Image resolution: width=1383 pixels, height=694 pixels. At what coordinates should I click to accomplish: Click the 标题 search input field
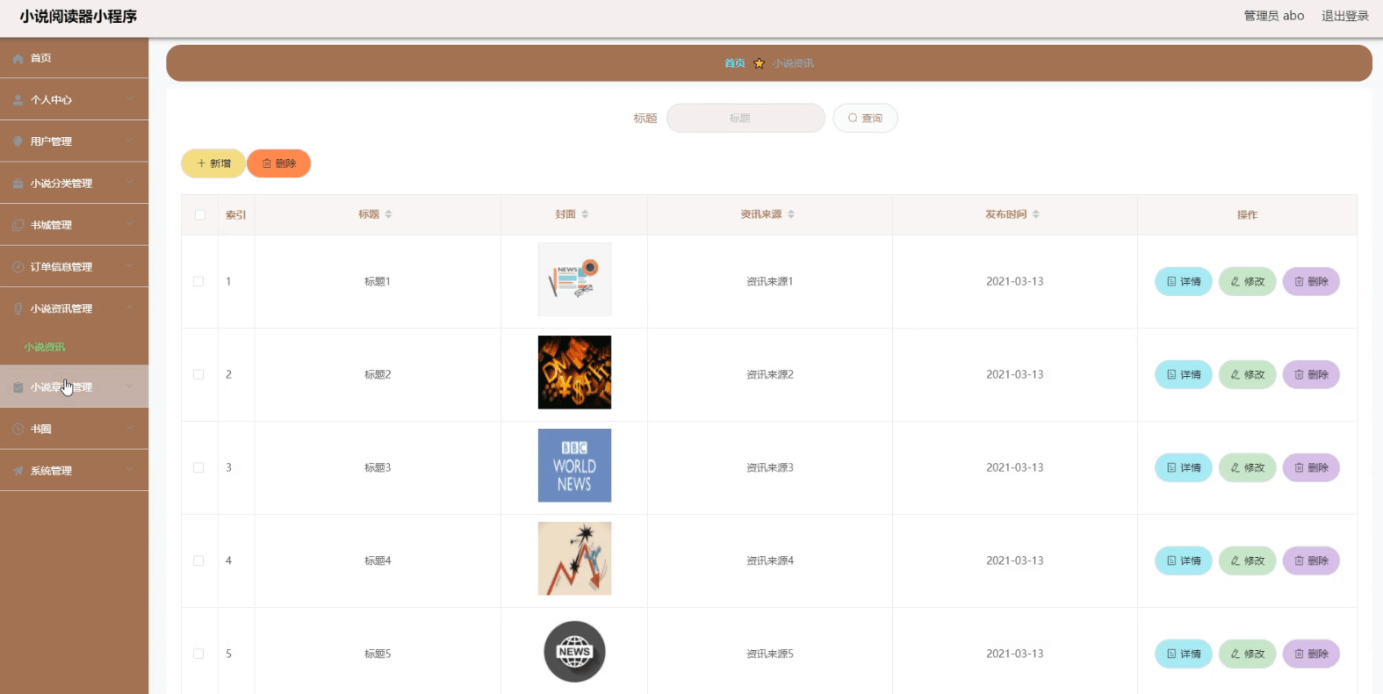coord(745,117)
